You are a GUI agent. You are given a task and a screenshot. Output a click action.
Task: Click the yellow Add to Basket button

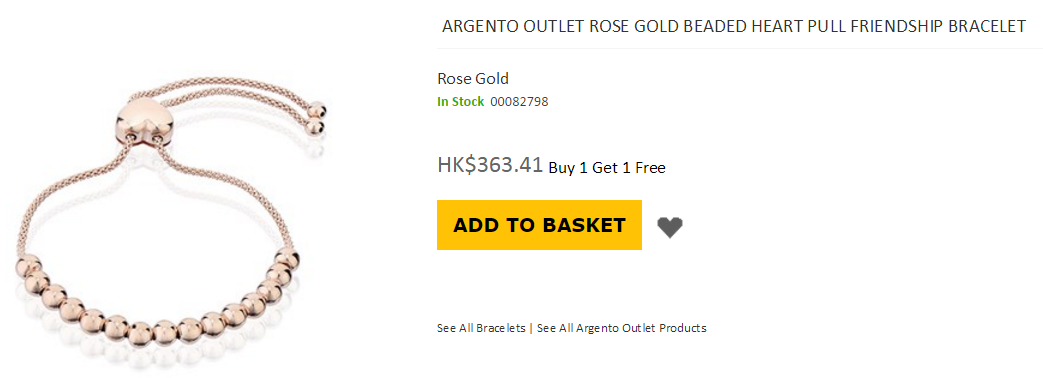(539, 225)
